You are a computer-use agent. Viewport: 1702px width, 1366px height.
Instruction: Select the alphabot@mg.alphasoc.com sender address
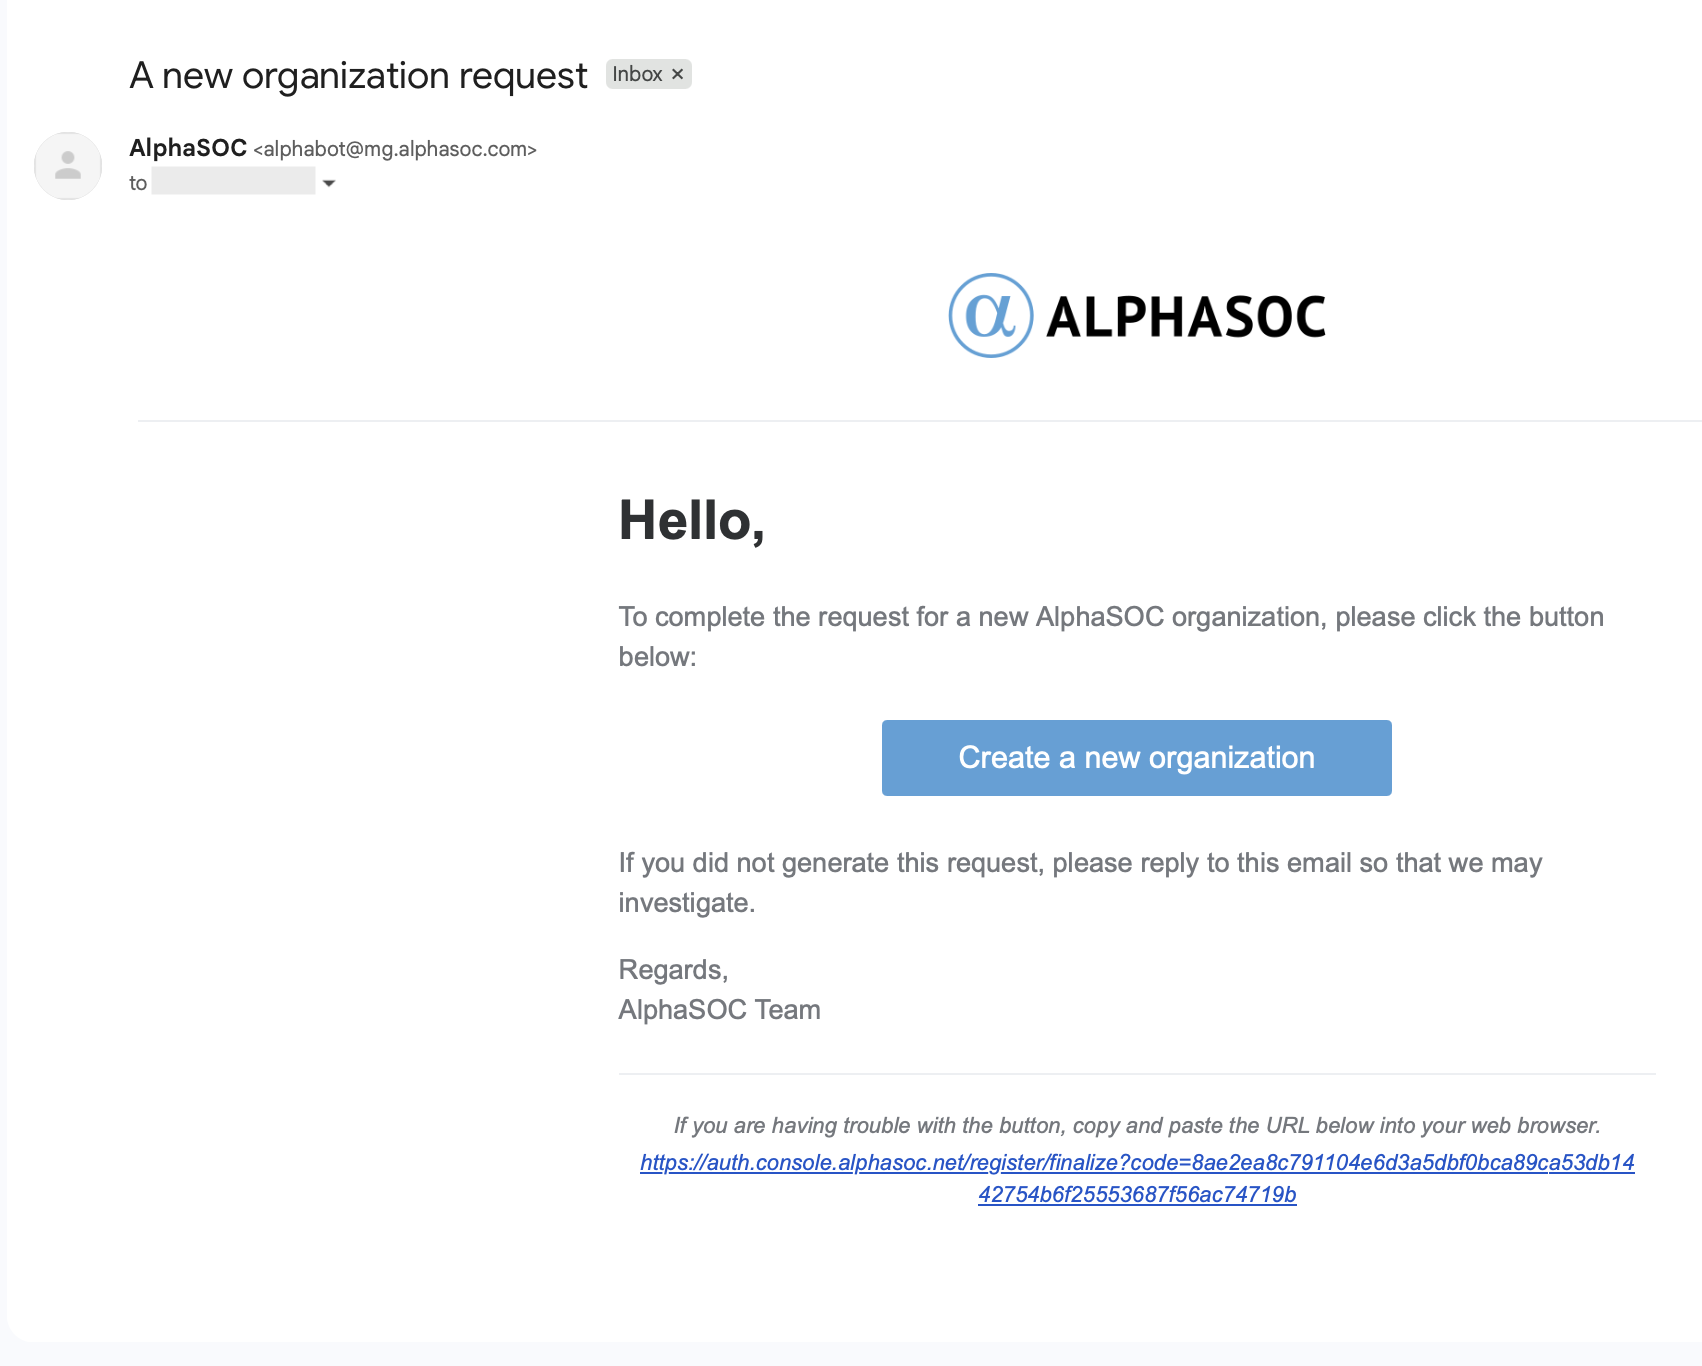(395, 149)
